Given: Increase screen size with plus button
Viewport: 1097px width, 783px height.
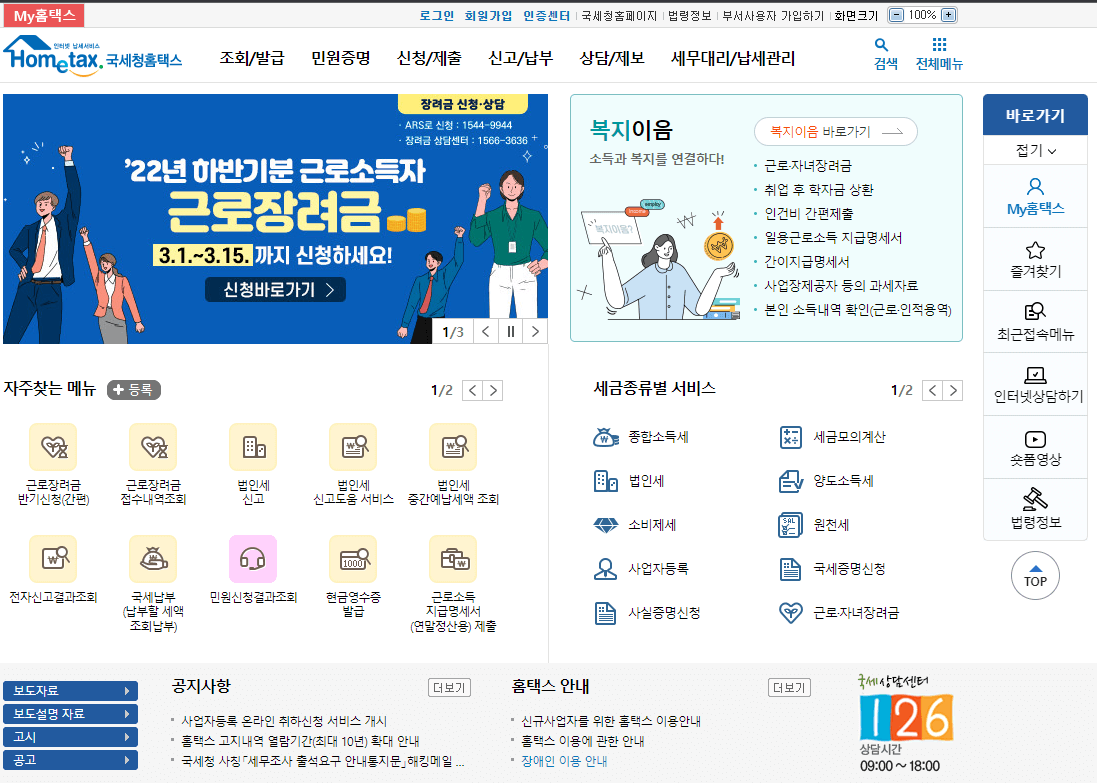Looking at the screenshot, I should click(948, 15).
